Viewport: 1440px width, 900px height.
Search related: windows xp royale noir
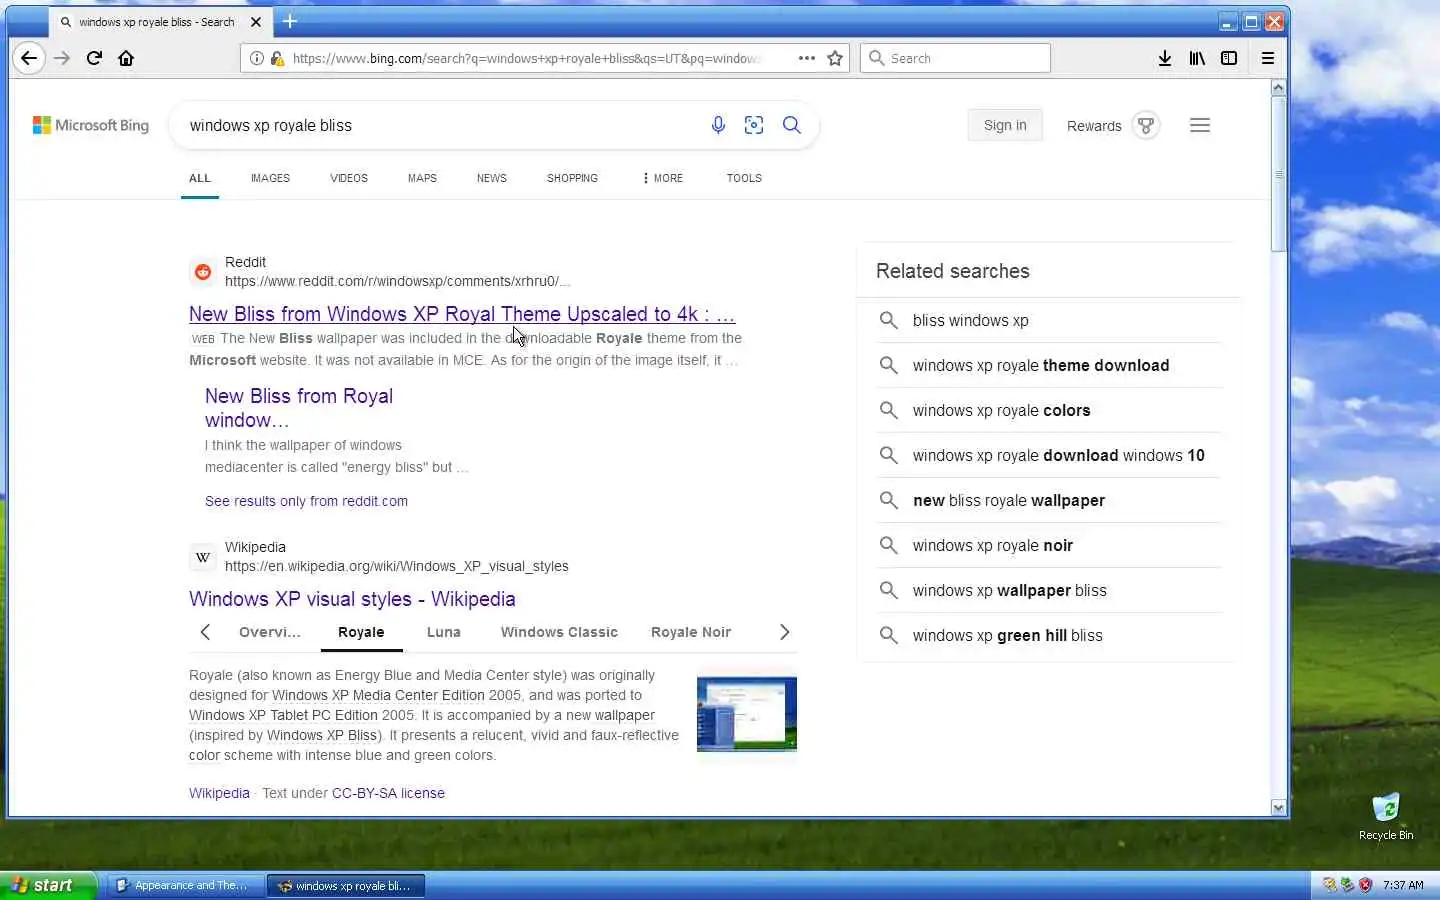coord(1049,545)
